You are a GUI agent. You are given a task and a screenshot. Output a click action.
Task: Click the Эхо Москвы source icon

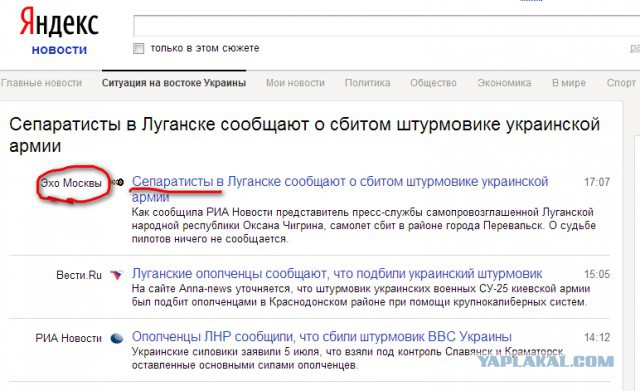(118, 182)
